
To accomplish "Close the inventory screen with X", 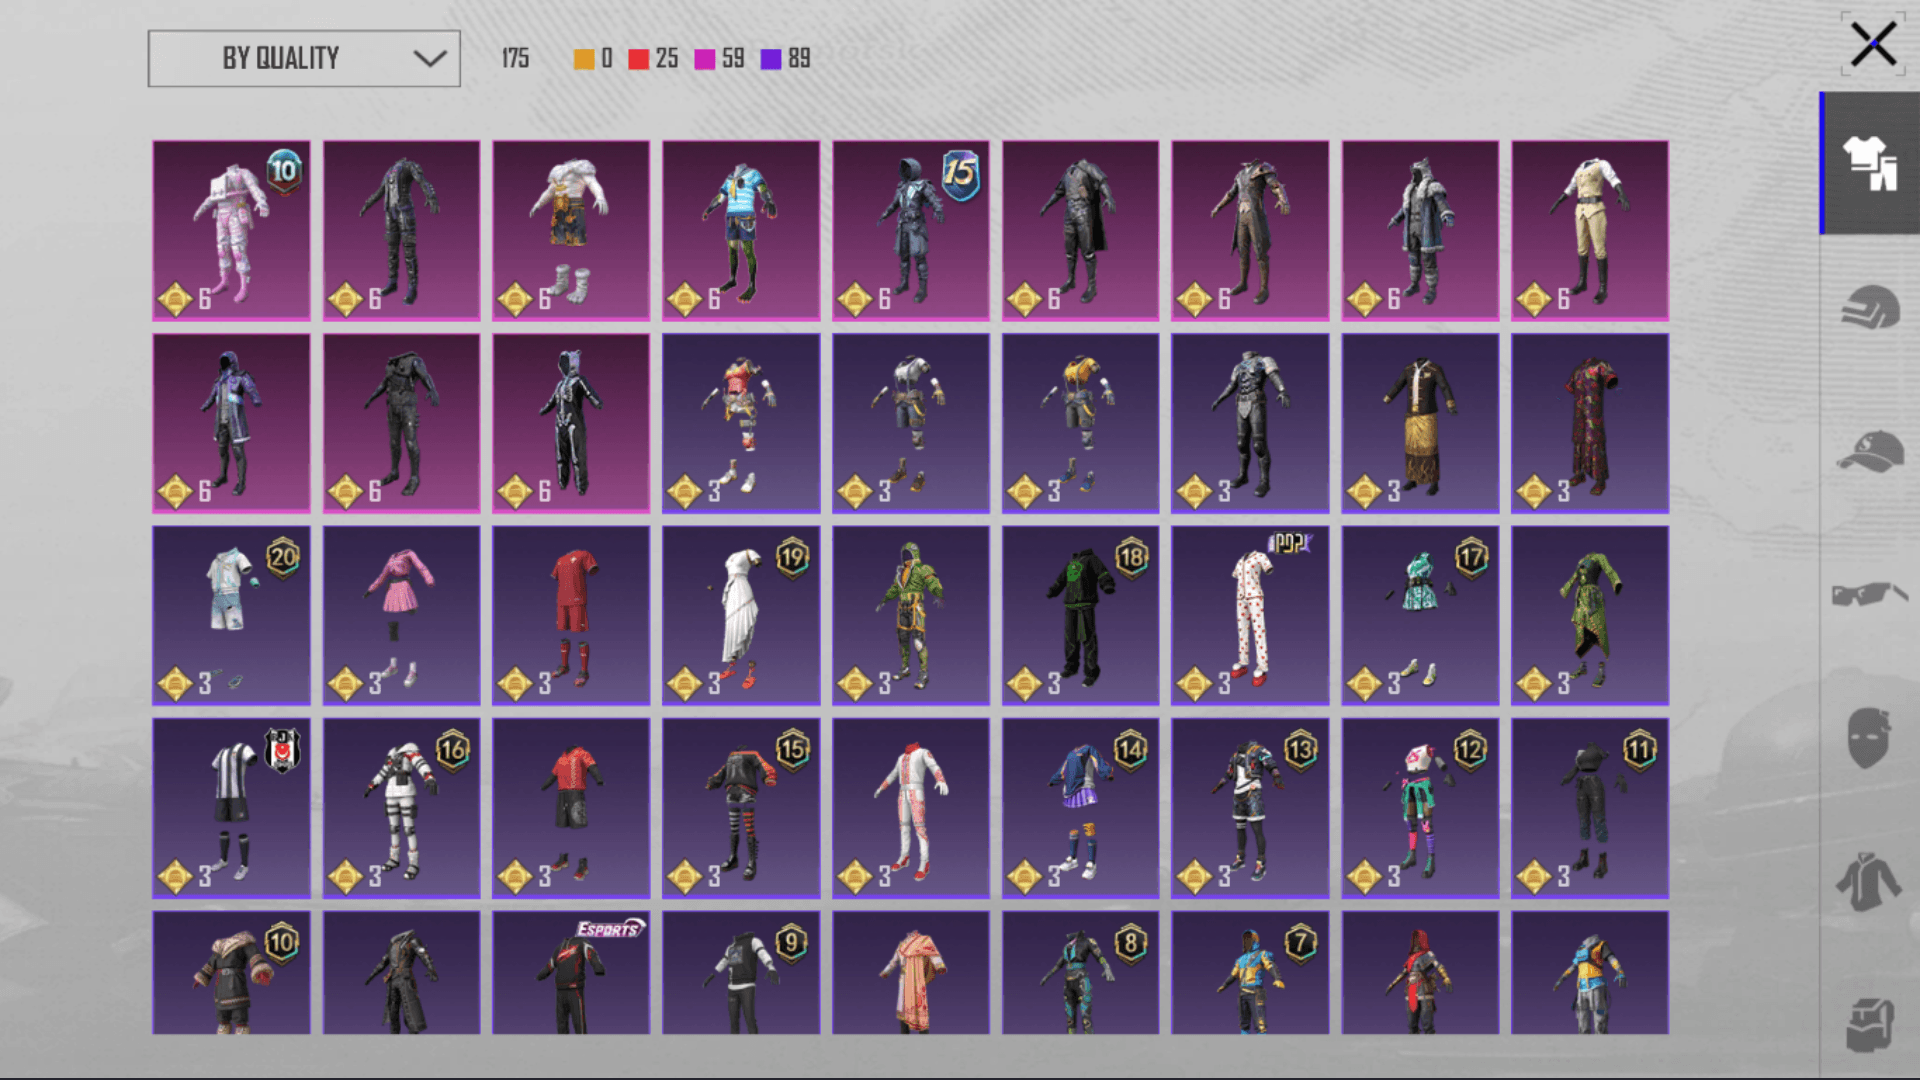I will click(x=1873, y=45).
